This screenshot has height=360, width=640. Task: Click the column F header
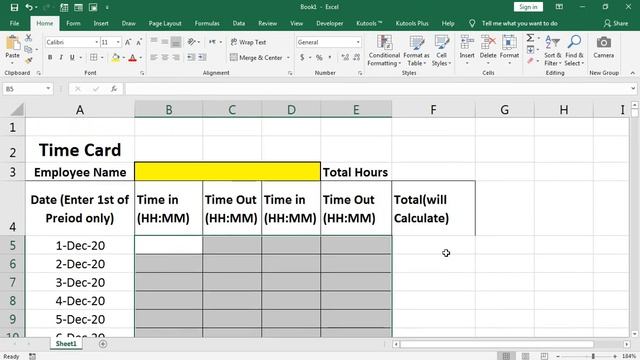[x=433, y=109]
